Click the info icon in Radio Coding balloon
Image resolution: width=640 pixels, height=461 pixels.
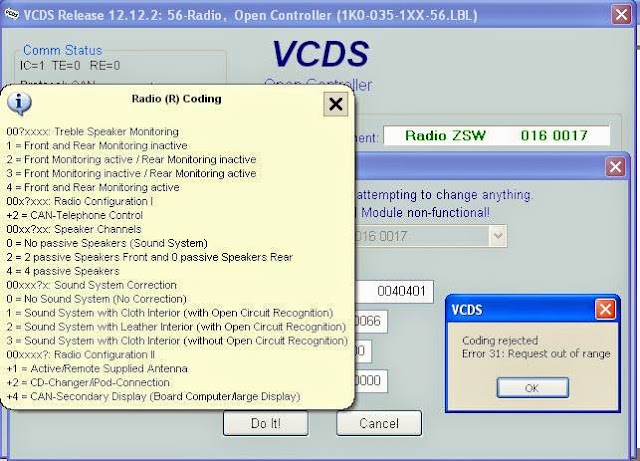tap(19, 103)
